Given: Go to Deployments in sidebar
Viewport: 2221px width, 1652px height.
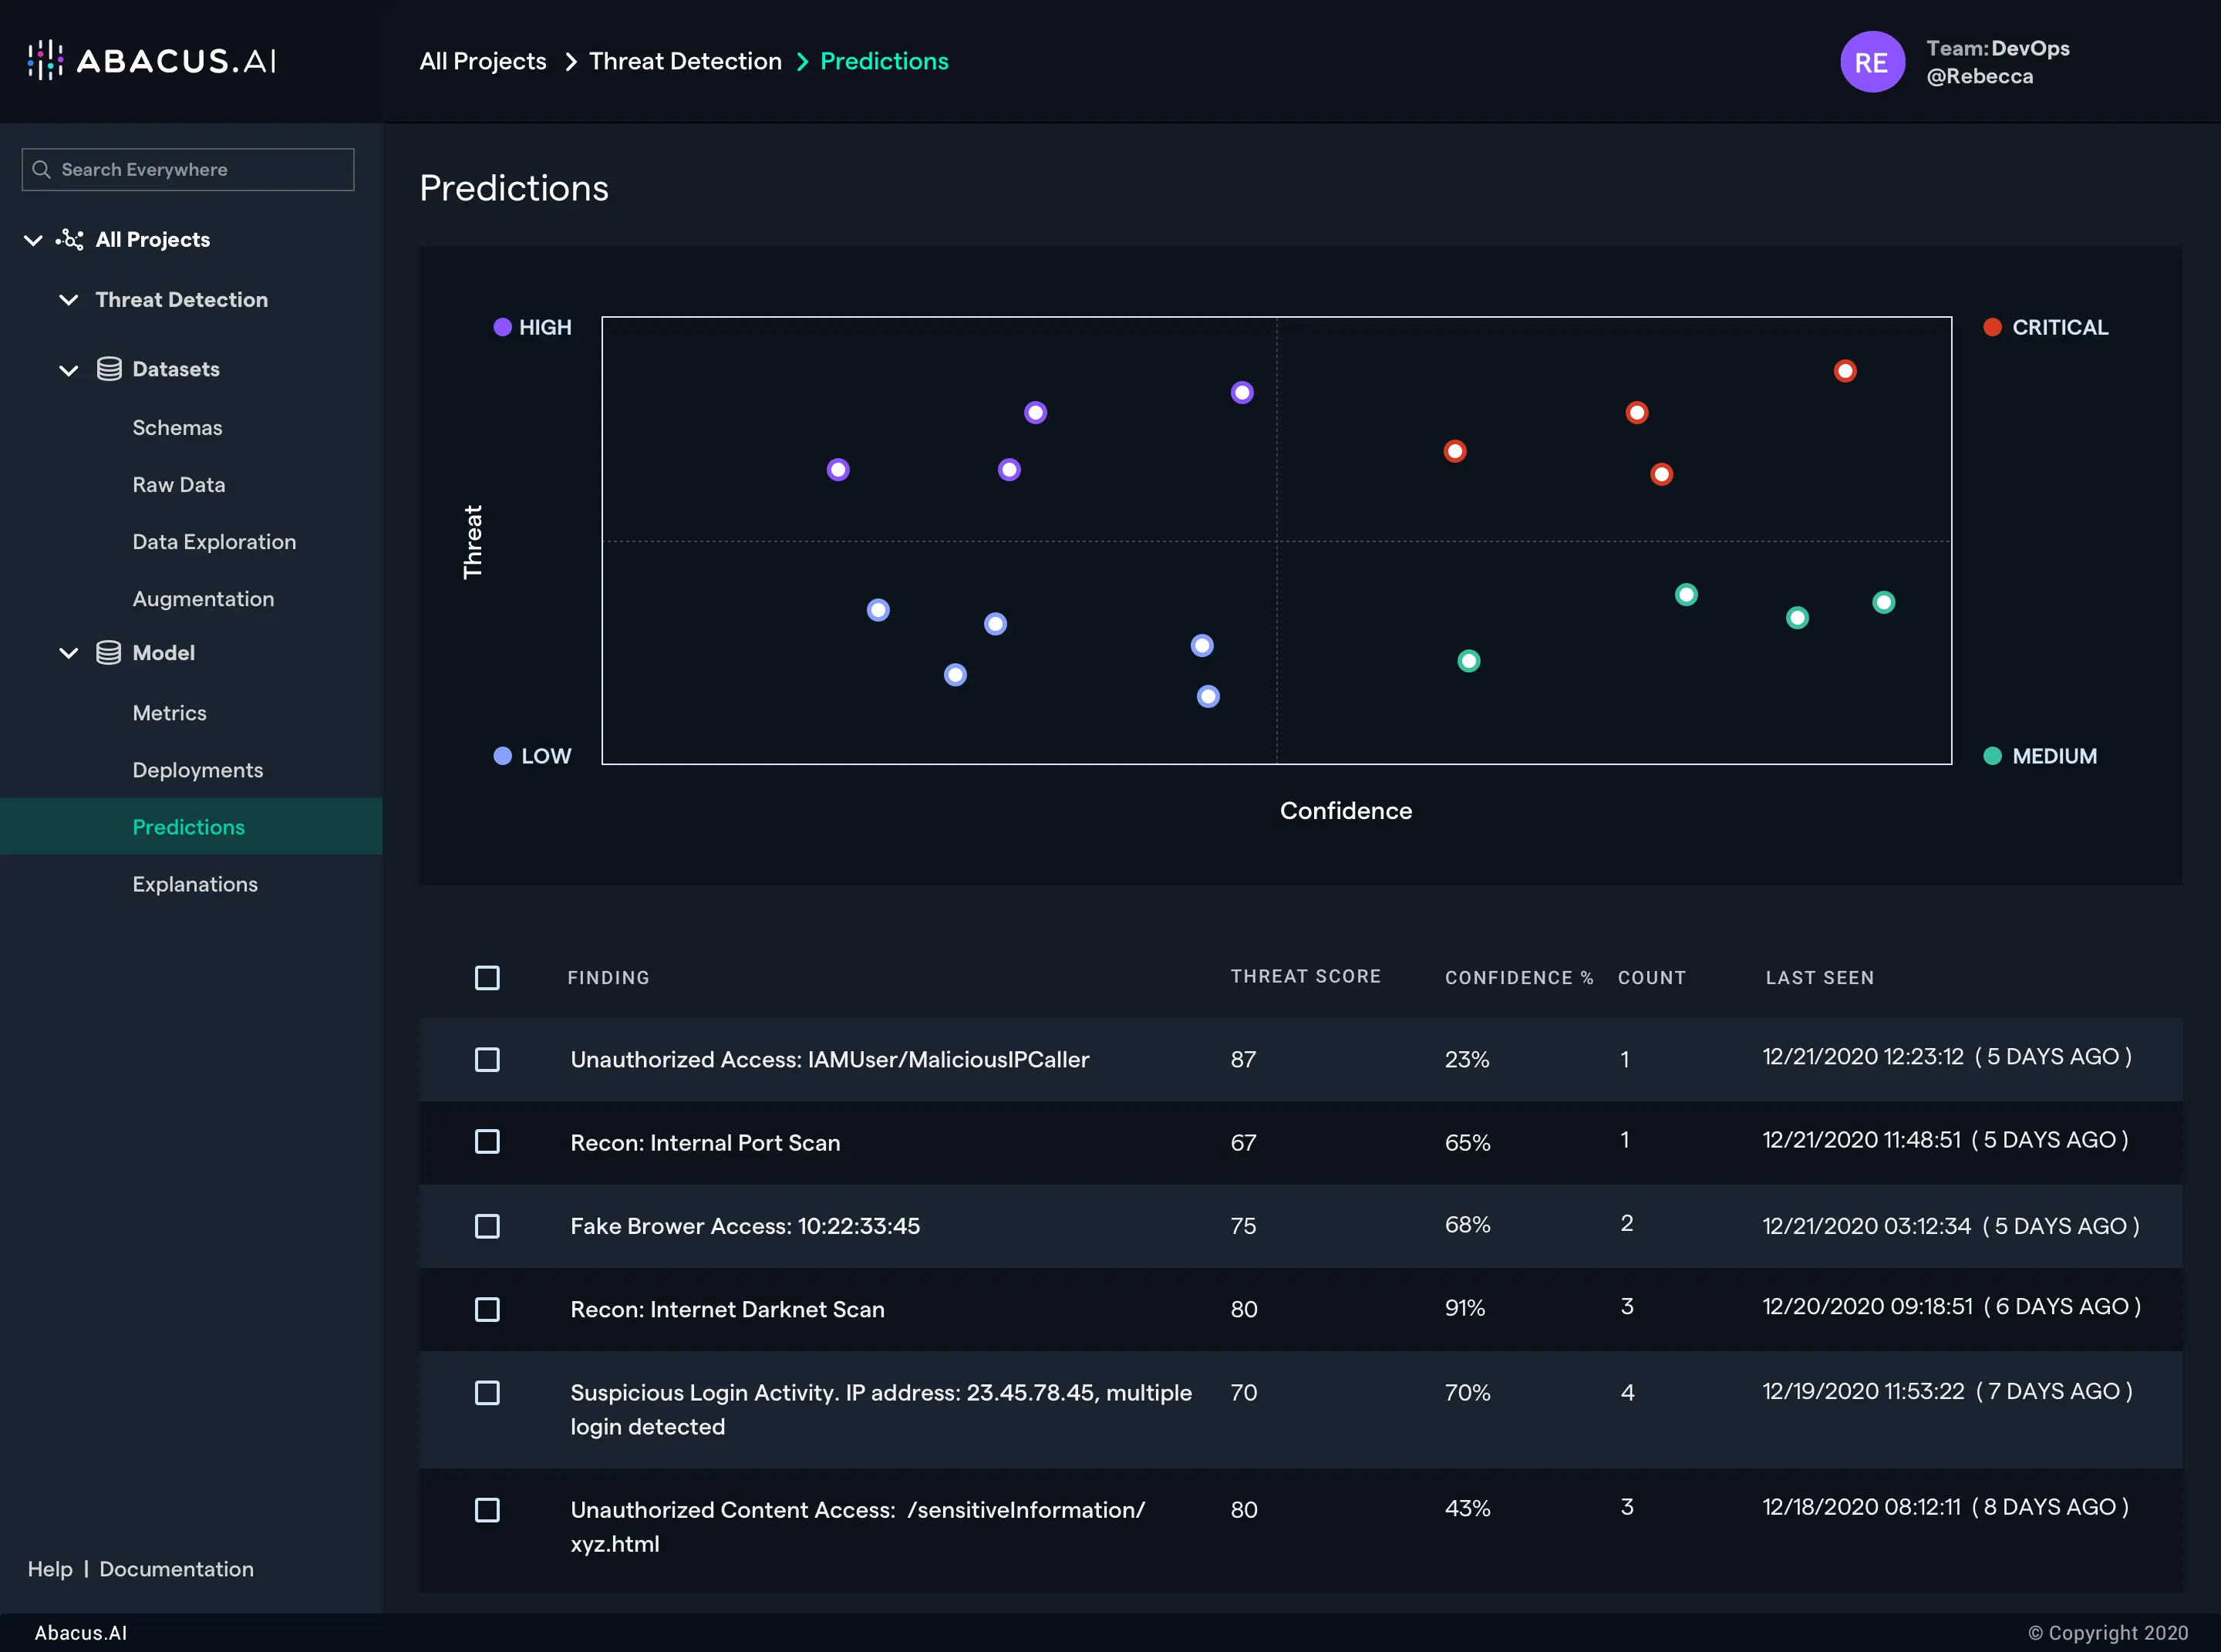Looking at the screenshot, I should coord(198,770).
